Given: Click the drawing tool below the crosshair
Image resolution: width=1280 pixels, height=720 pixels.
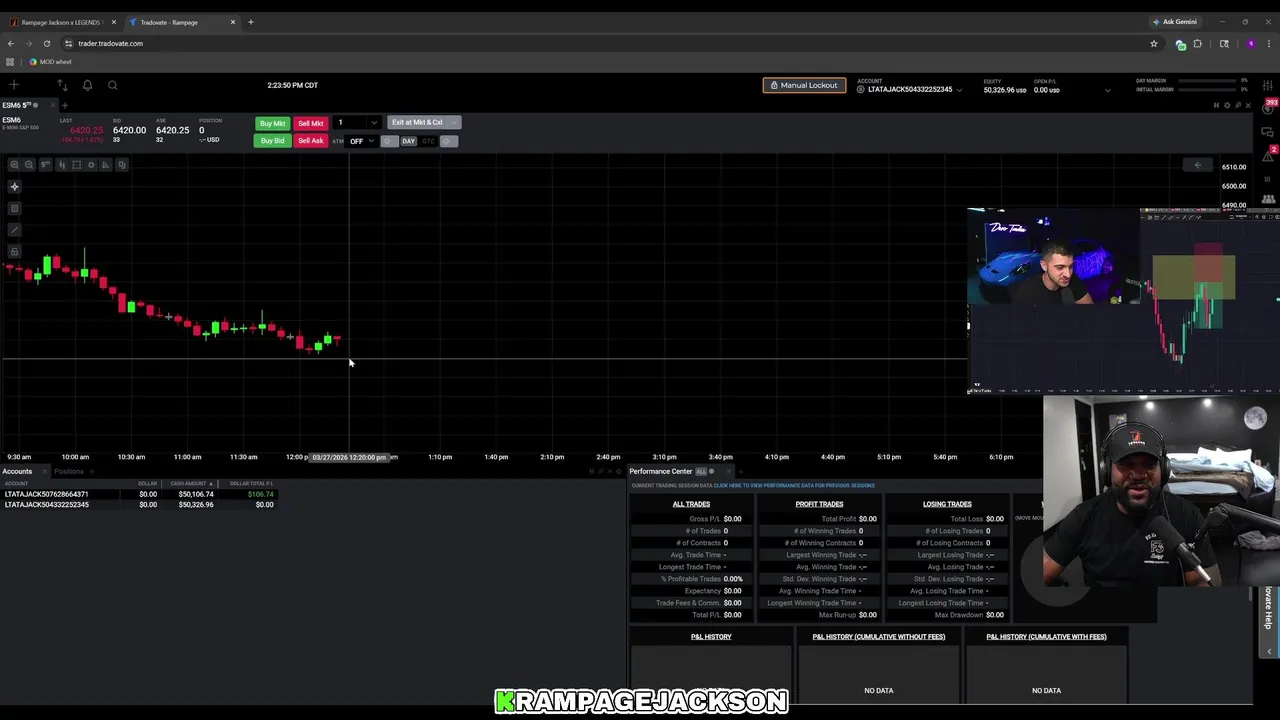Looking at the screenshot, I should 14,208.
